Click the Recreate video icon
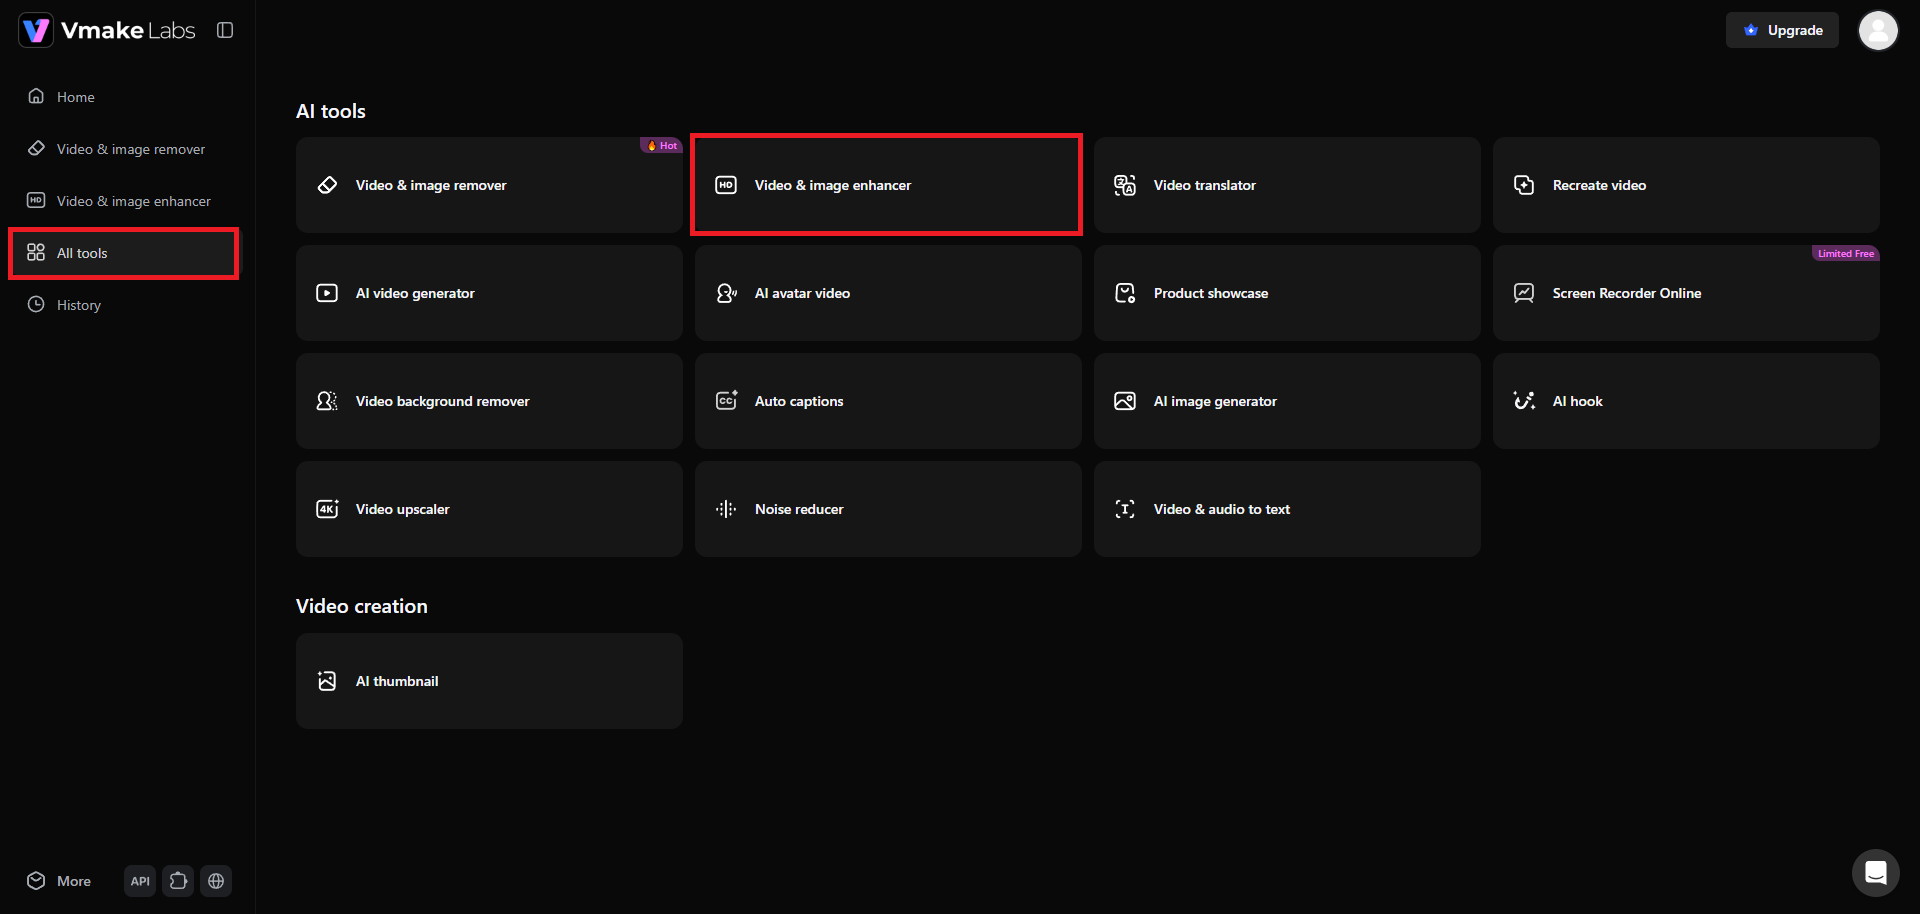 click(x=1524, y=185)
